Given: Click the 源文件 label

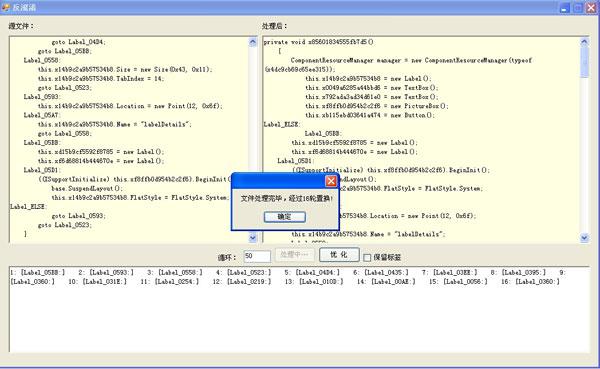Looking at the screenshot, I should pos(21,26).
